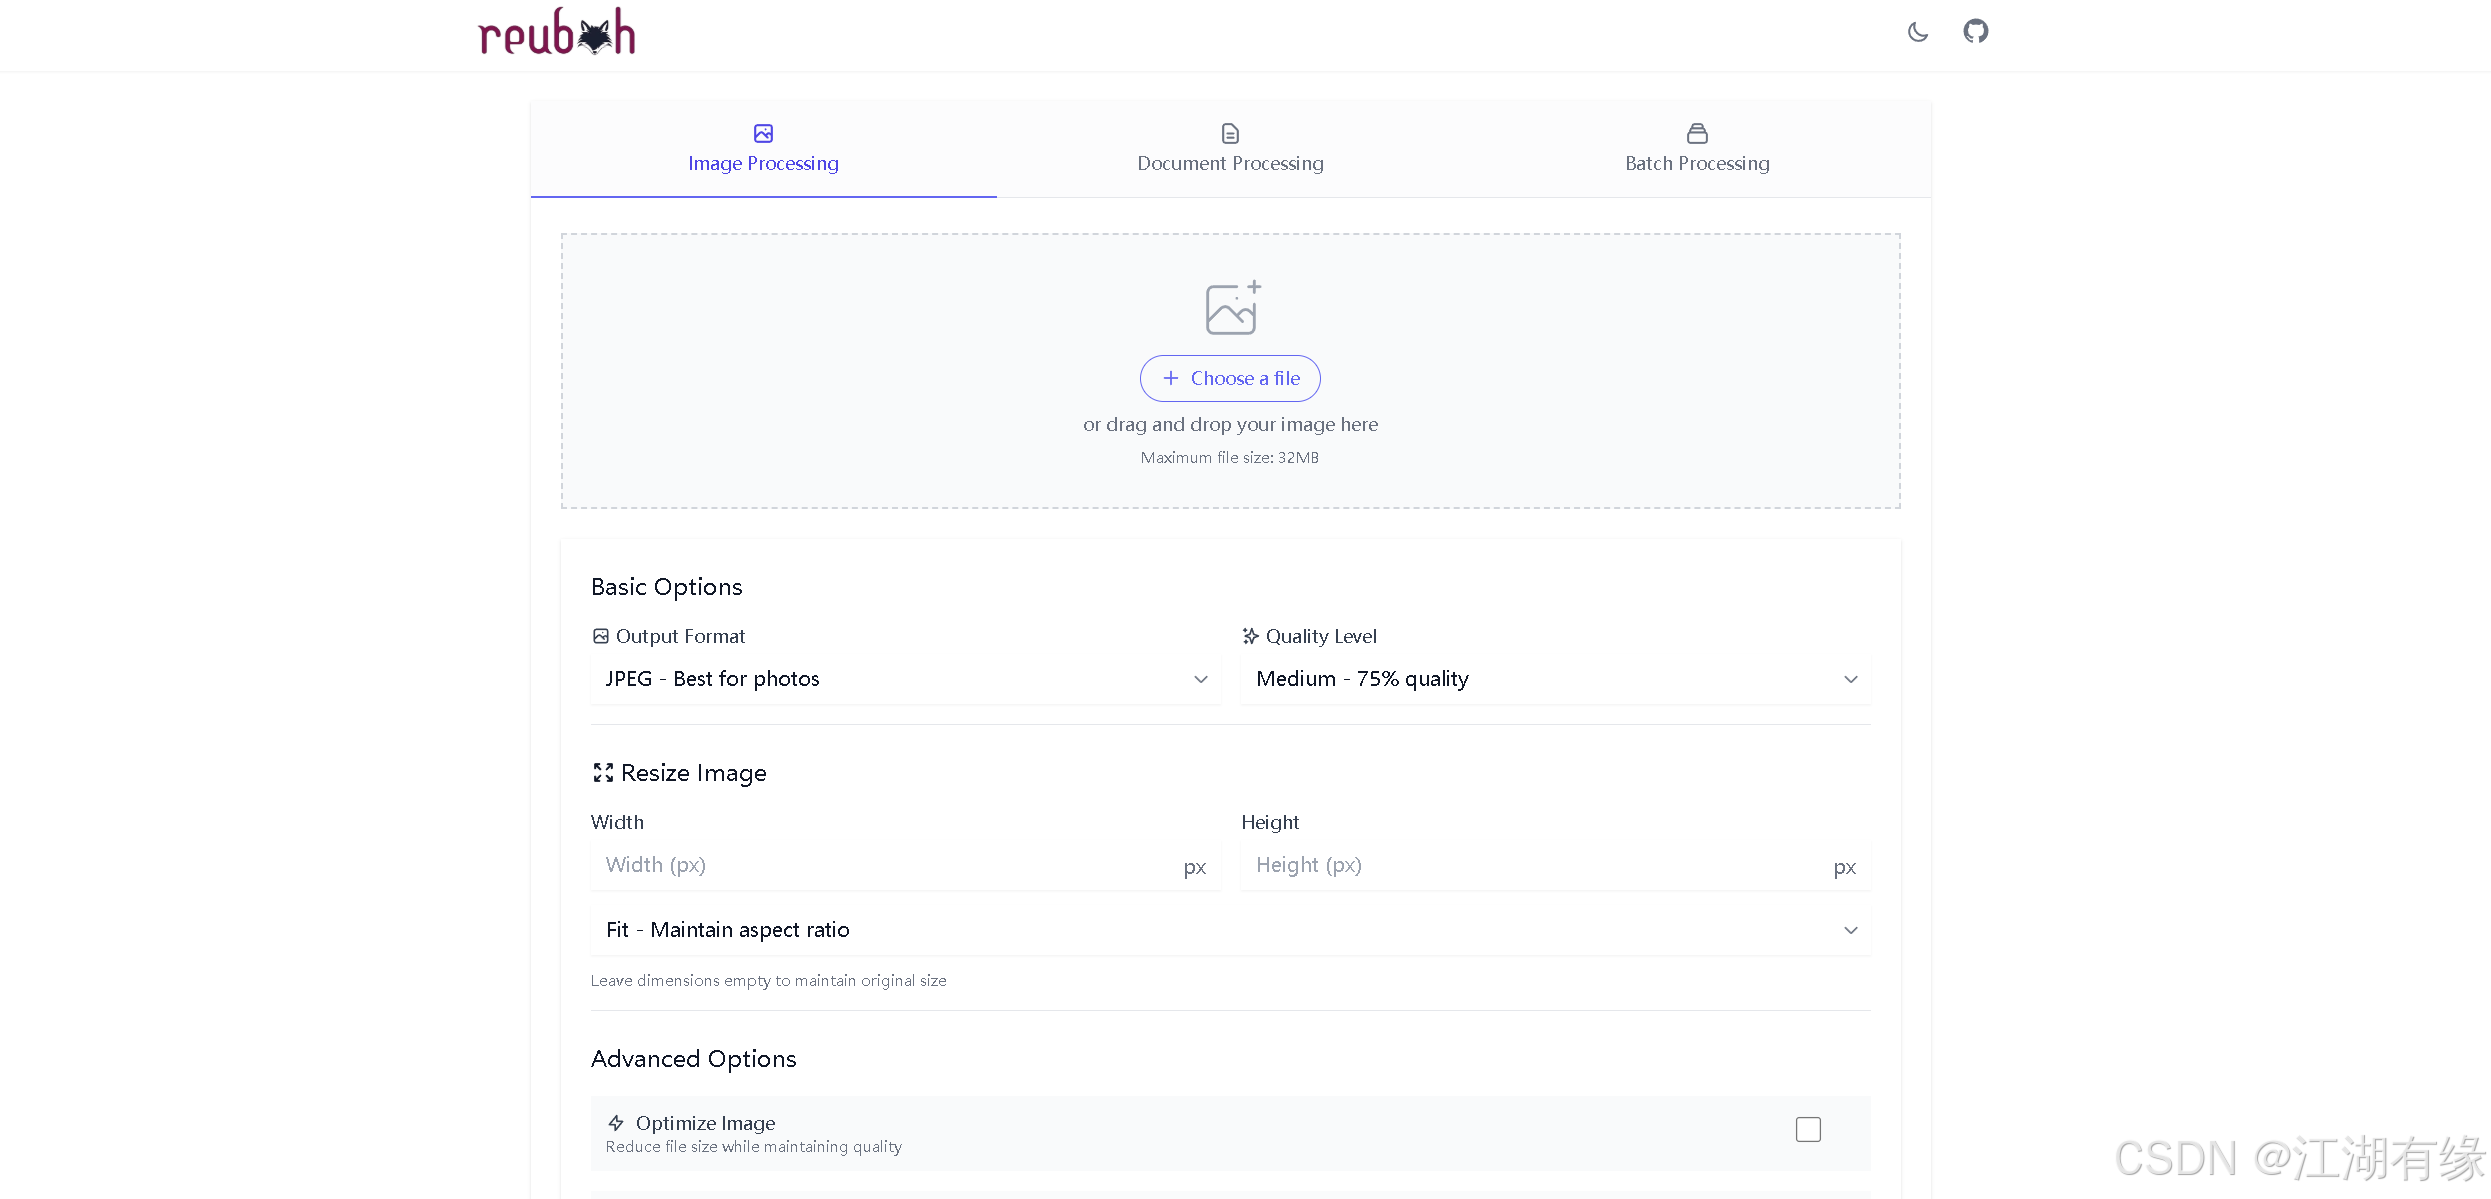Screen dimensions: 2491x1199
Task: Expand the Quality Level dropdown
Action: [1555, 680]
